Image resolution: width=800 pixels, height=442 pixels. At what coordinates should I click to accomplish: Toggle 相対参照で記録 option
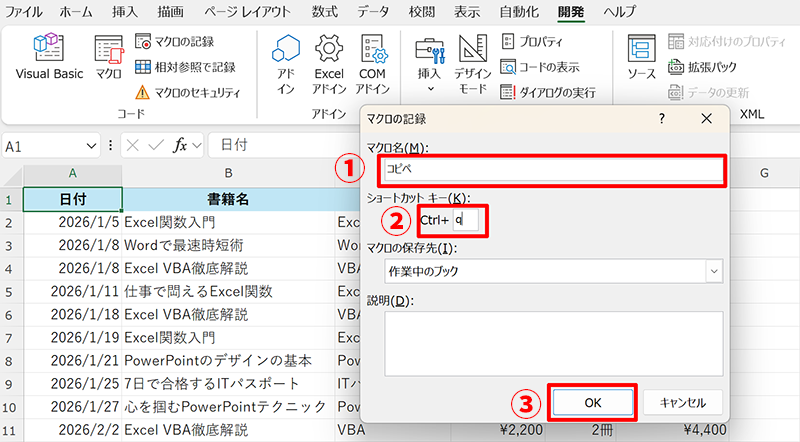pyautogui.click(x=185, y=67)
